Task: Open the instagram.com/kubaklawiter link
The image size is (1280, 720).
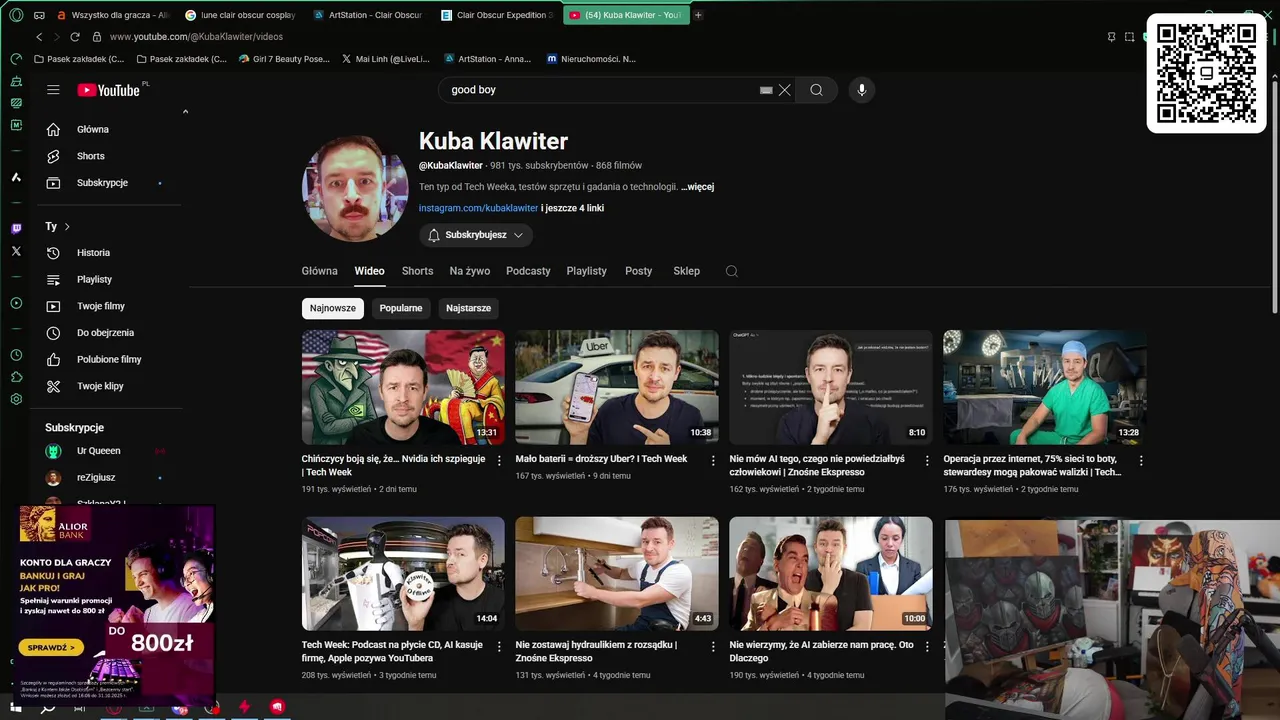Action: coord(478,208)
